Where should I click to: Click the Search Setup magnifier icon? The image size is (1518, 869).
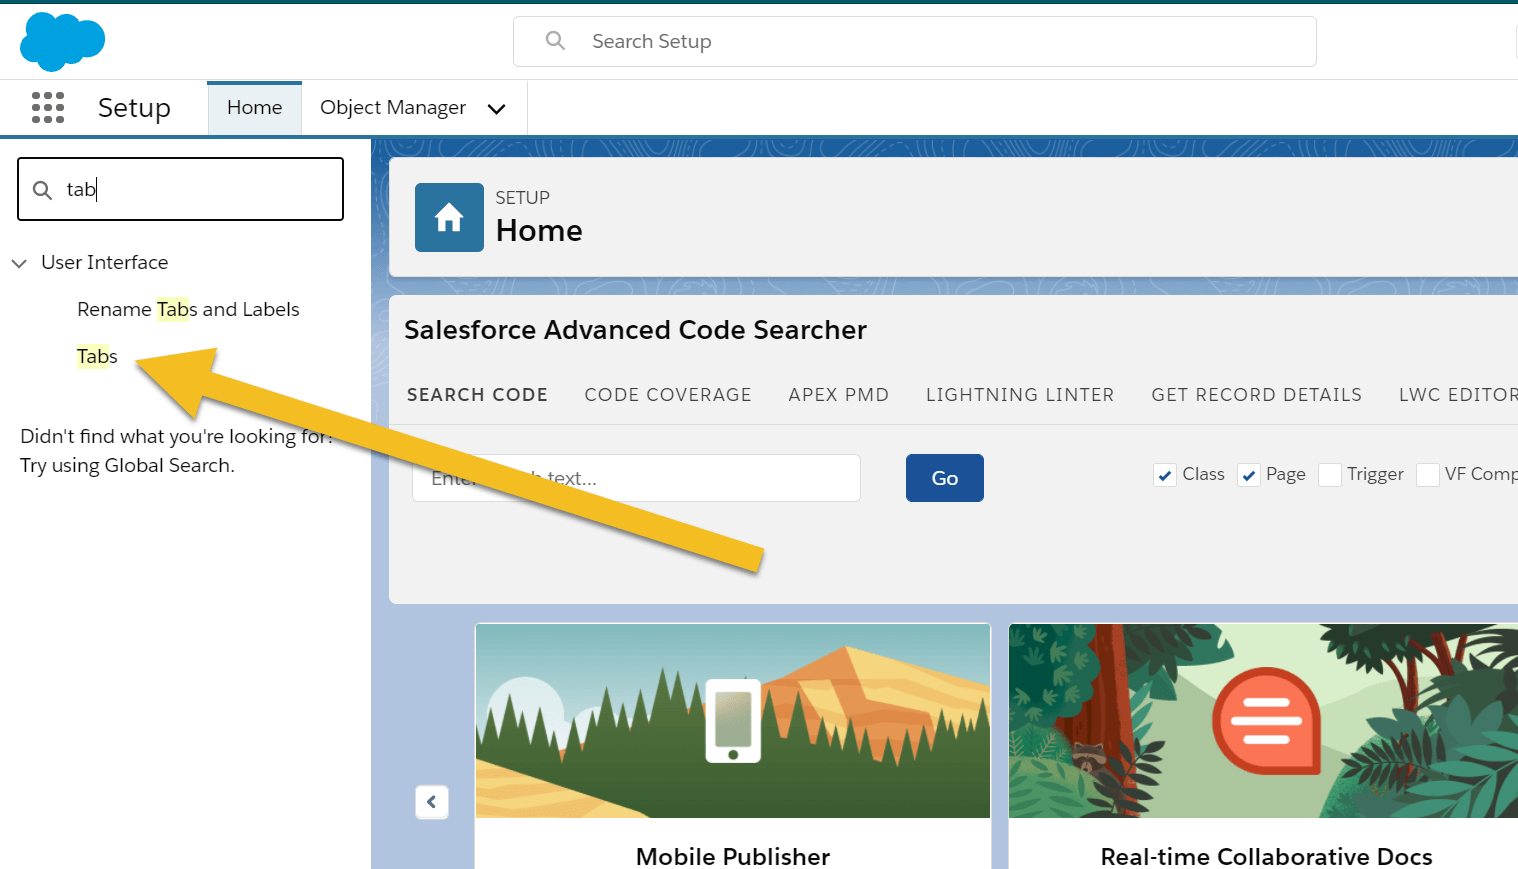tap(556, 41)
